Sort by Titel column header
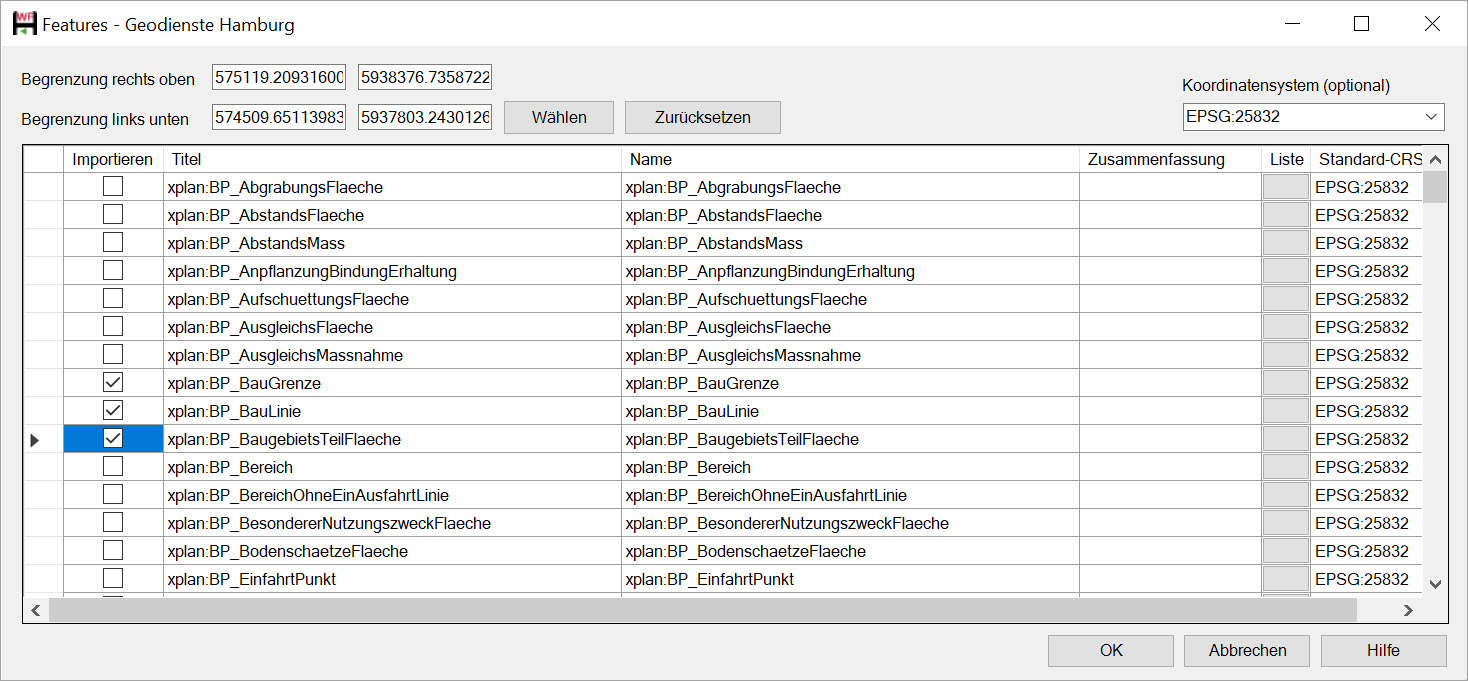Image resolution: width=1468 pixels, height=681 pixels. click(x=390, y=160)
